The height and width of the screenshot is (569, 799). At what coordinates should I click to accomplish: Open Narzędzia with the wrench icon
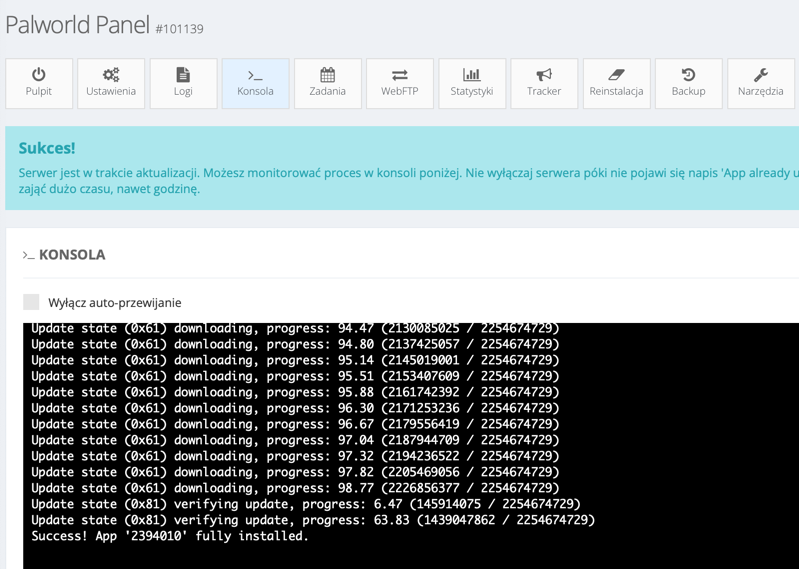pyautogui.click(x=760, y=75)
